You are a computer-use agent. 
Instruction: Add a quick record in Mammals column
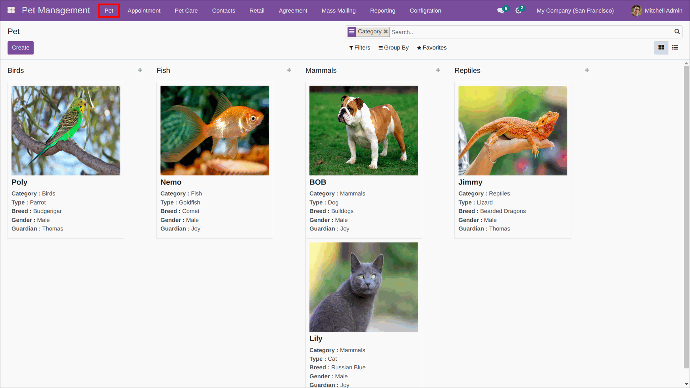click(438, 70)
